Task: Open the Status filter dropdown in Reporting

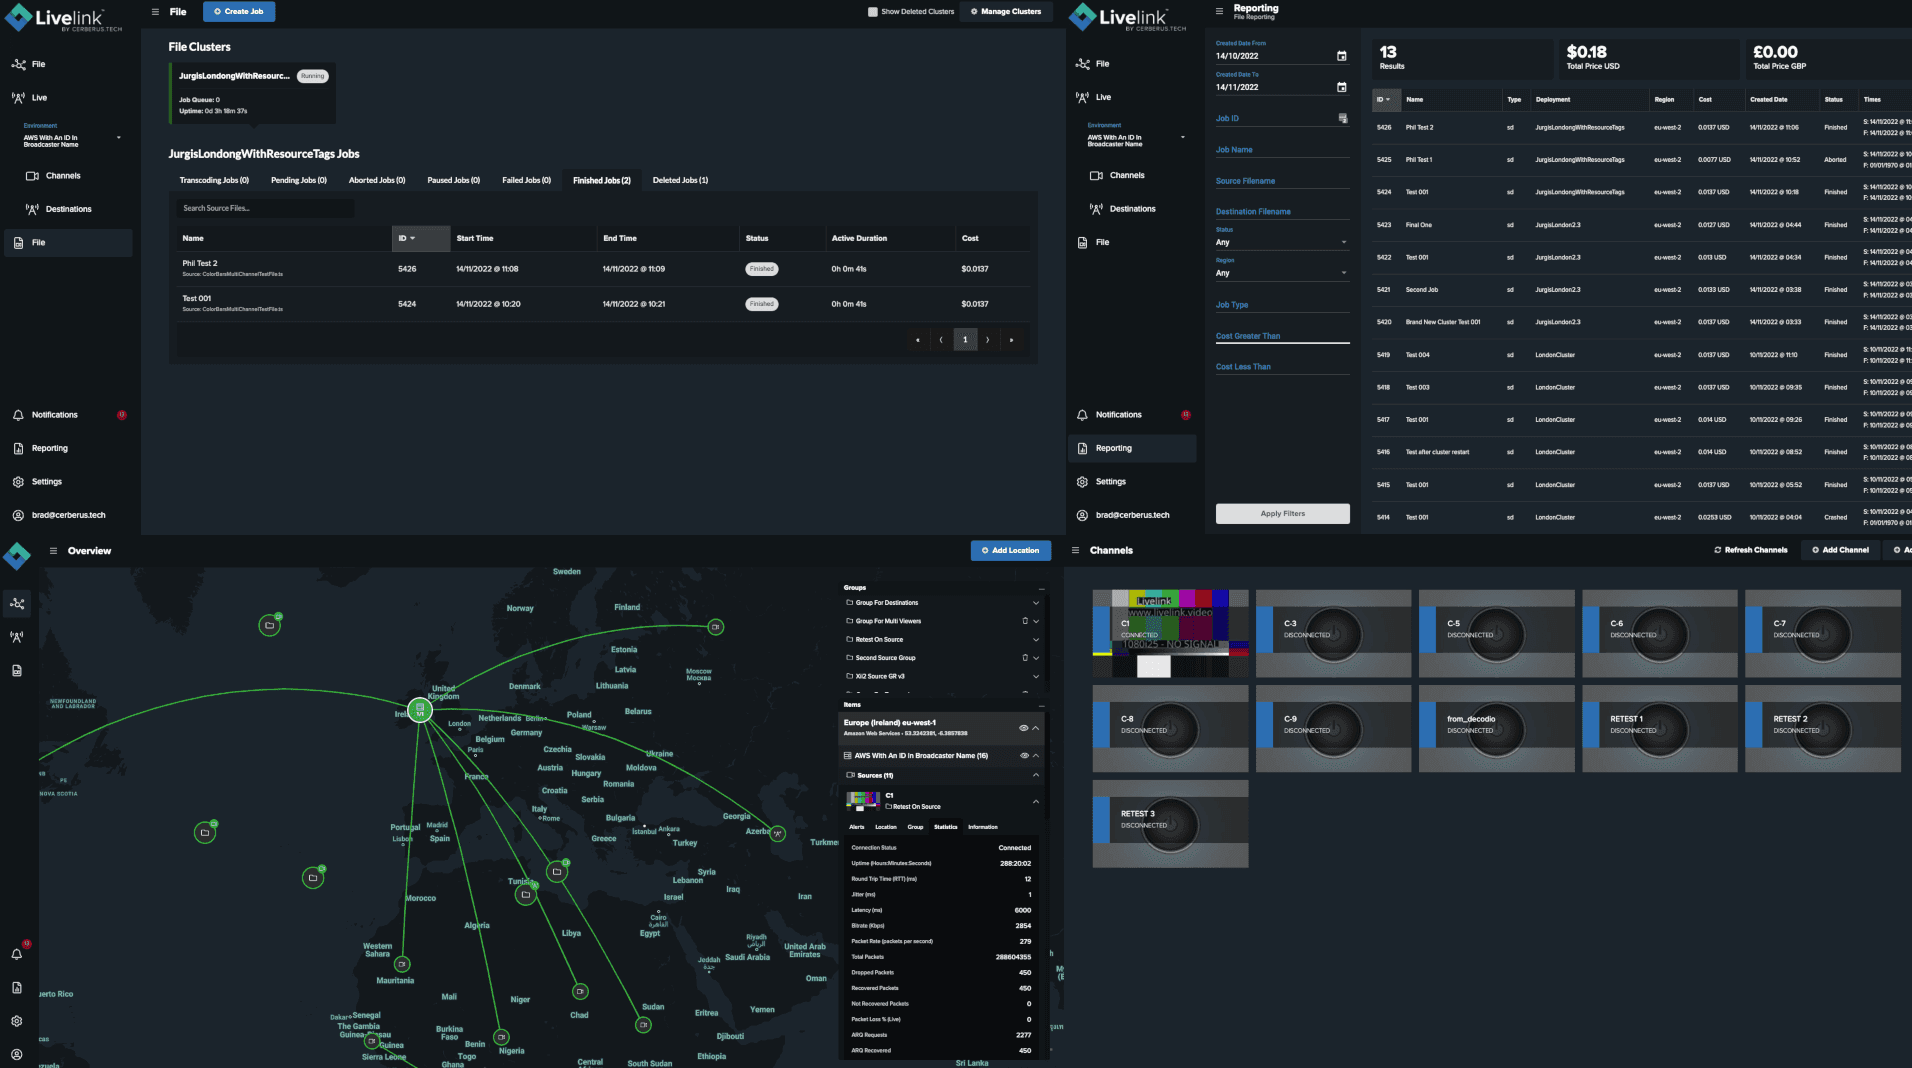Action: click(1282, 242)
